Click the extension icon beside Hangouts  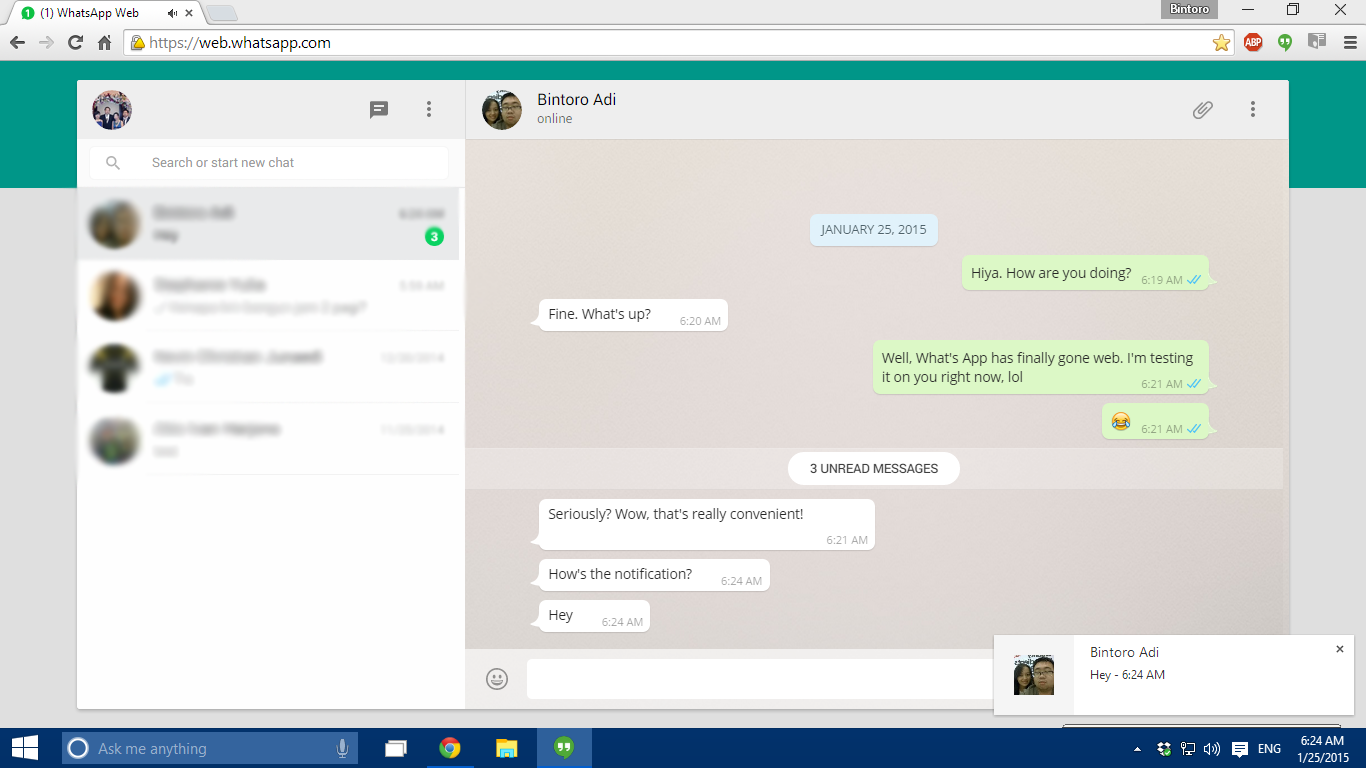pos(1317,42)
